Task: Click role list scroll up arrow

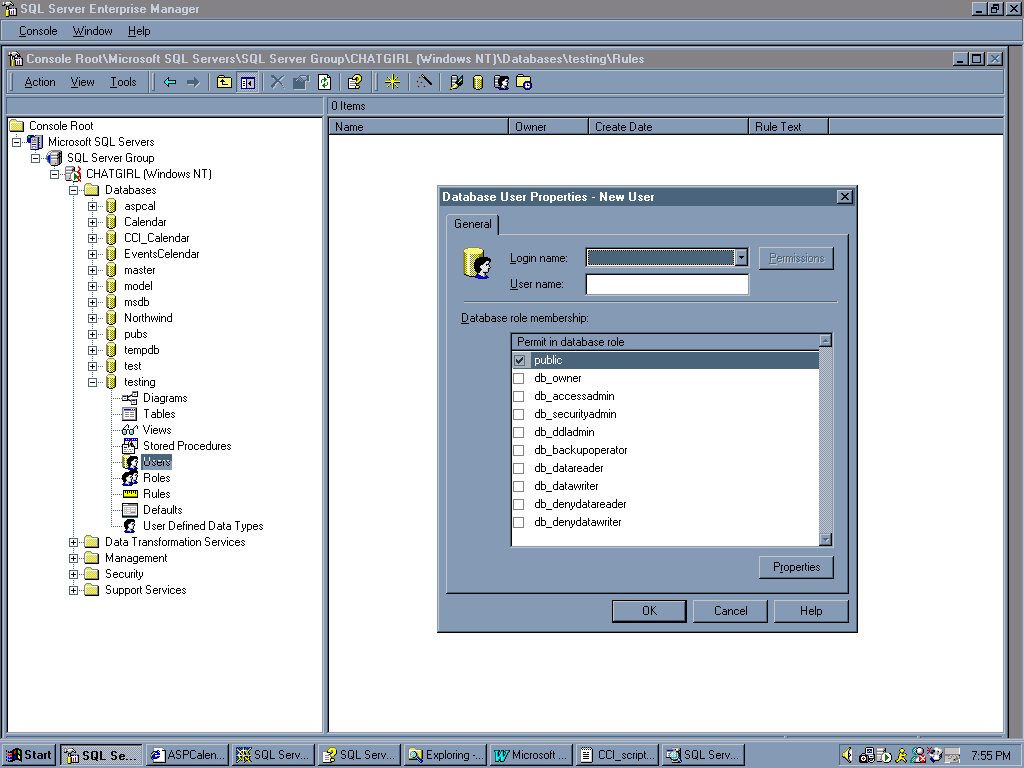Action: (x=825, y=341)
